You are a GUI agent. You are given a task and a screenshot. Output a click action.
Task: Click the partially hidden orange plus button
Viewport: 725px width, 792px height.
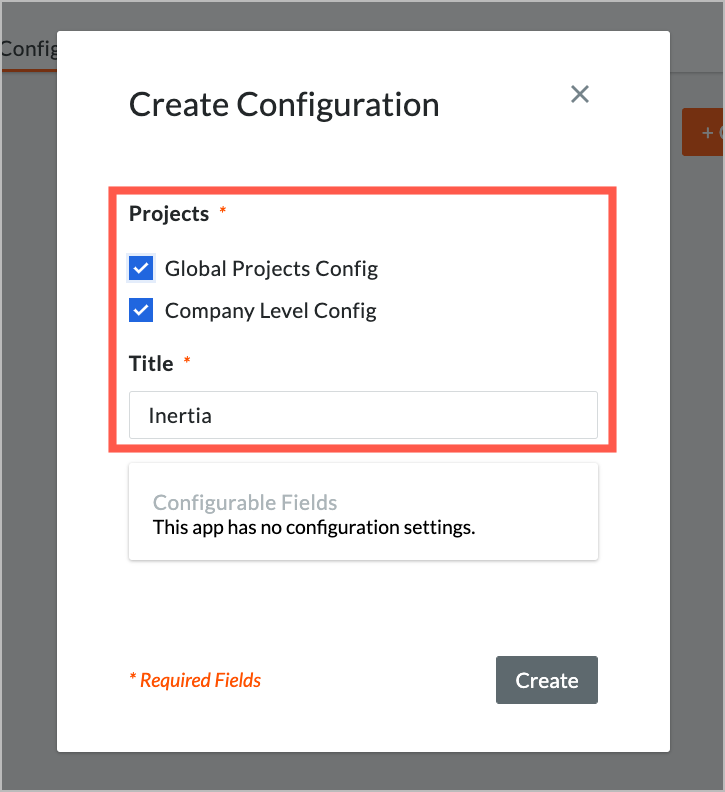(x=703, y=132)
